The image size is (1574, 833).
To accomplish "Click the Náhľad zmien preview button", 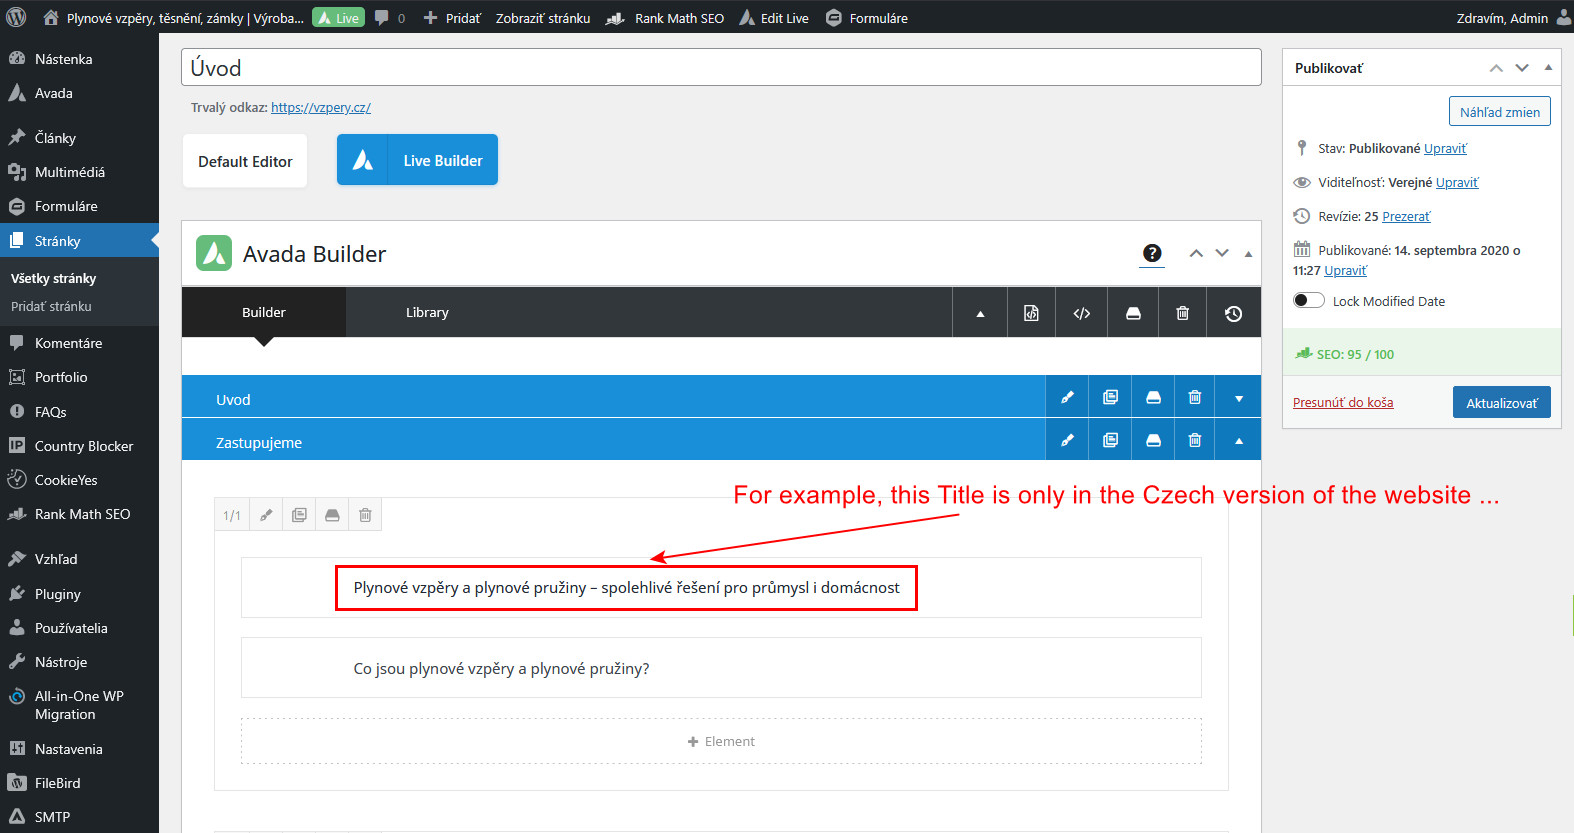I will click(1499, 111).
